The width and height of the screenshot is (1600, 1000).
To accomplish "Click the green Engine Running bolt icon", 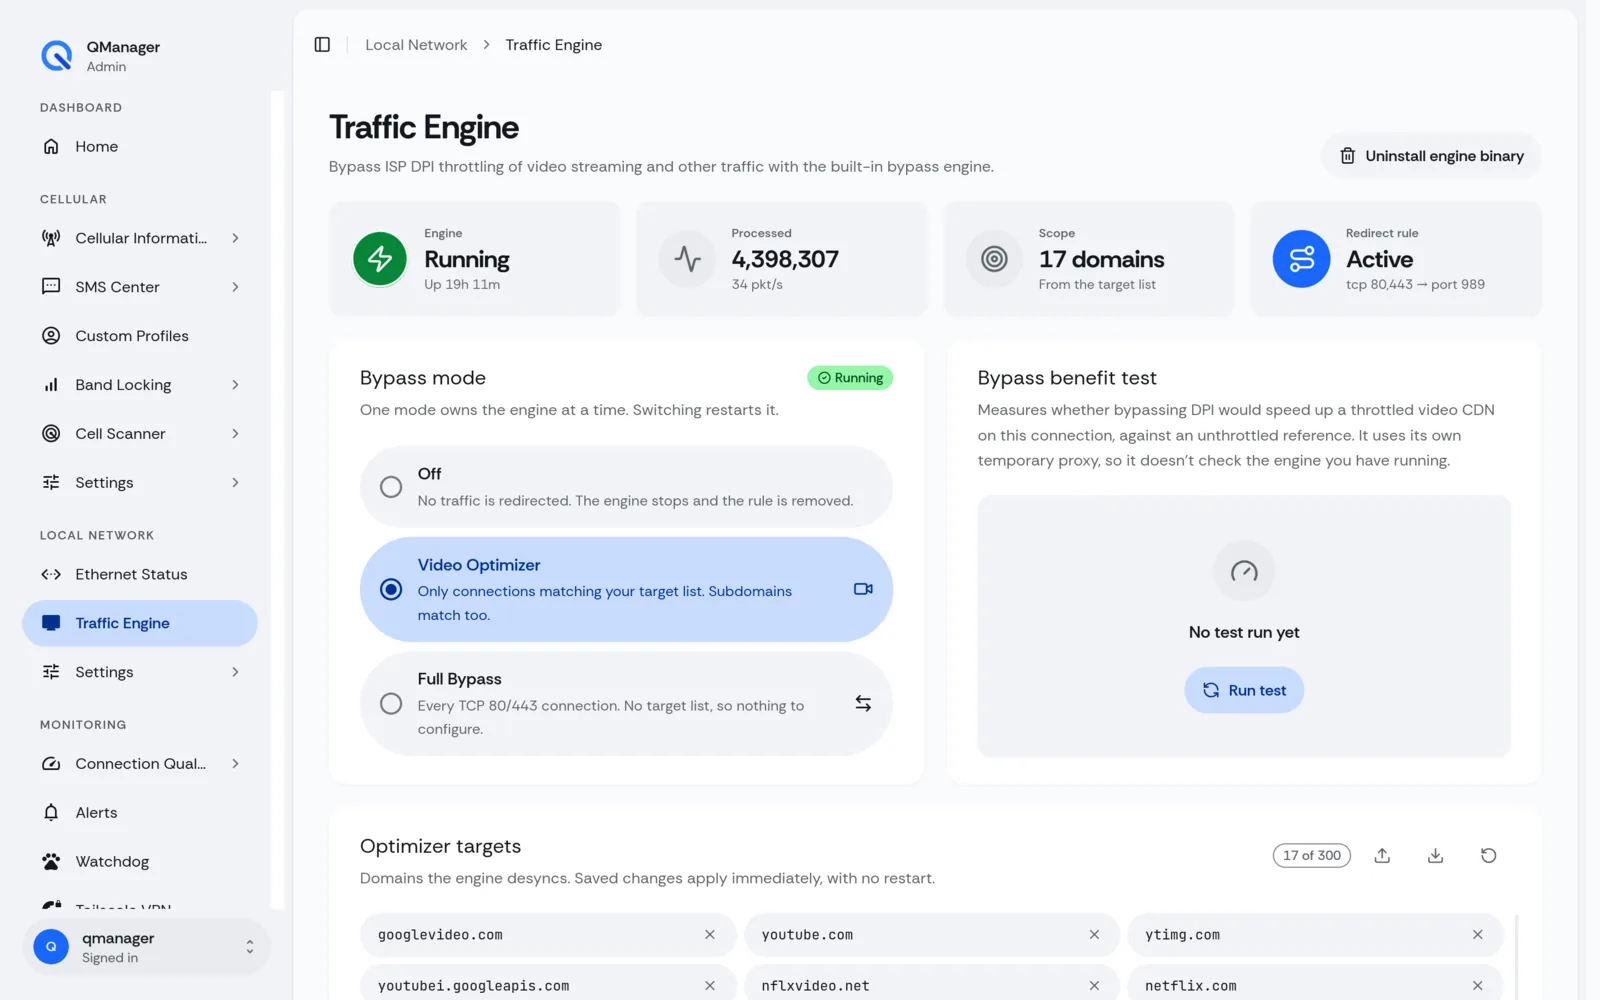I will pos(380,259).
